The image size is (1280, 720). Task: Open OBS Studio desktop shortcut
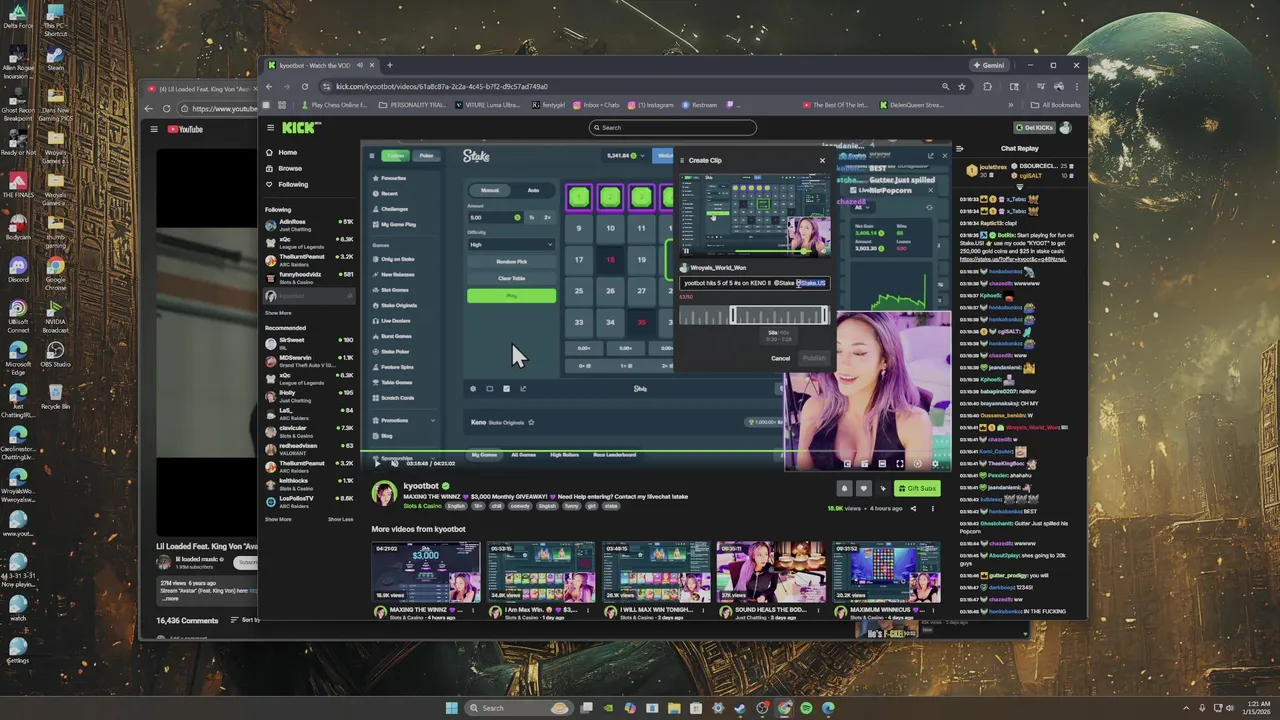[55, 354]
